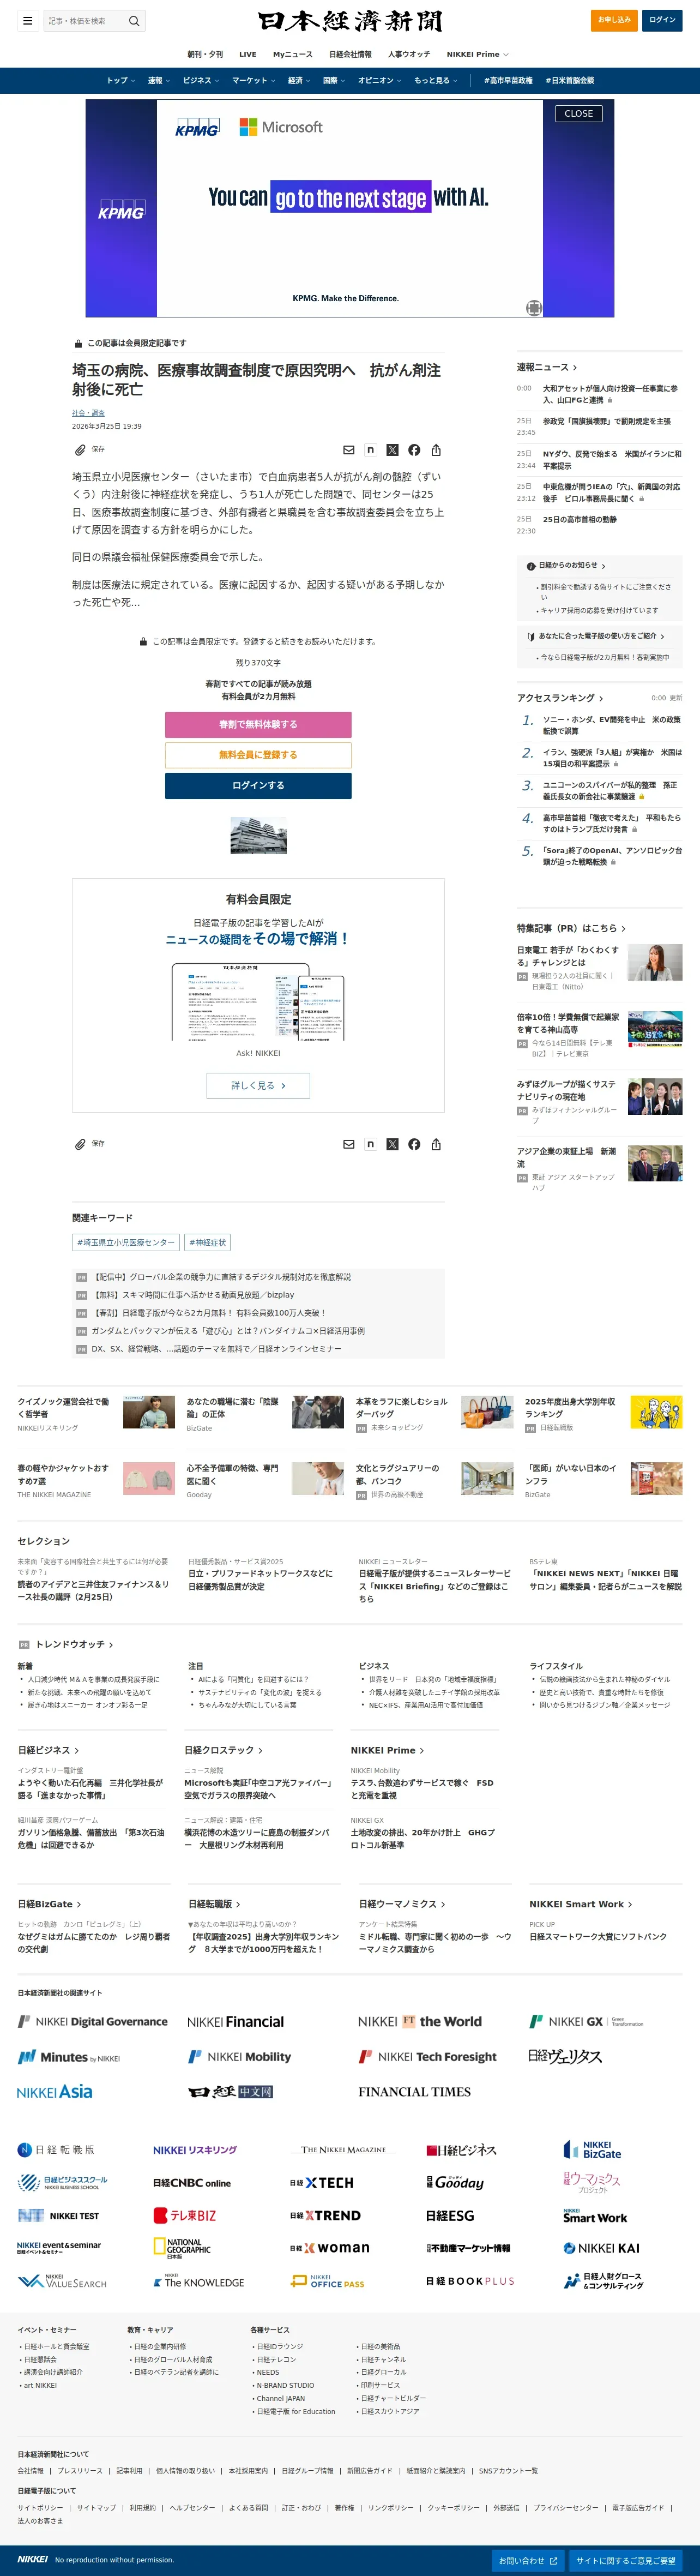Screen dimensions: 700x2576
Task: Click 詳しく見る under Ask! NIKKEI
Action: point(258,1085)
